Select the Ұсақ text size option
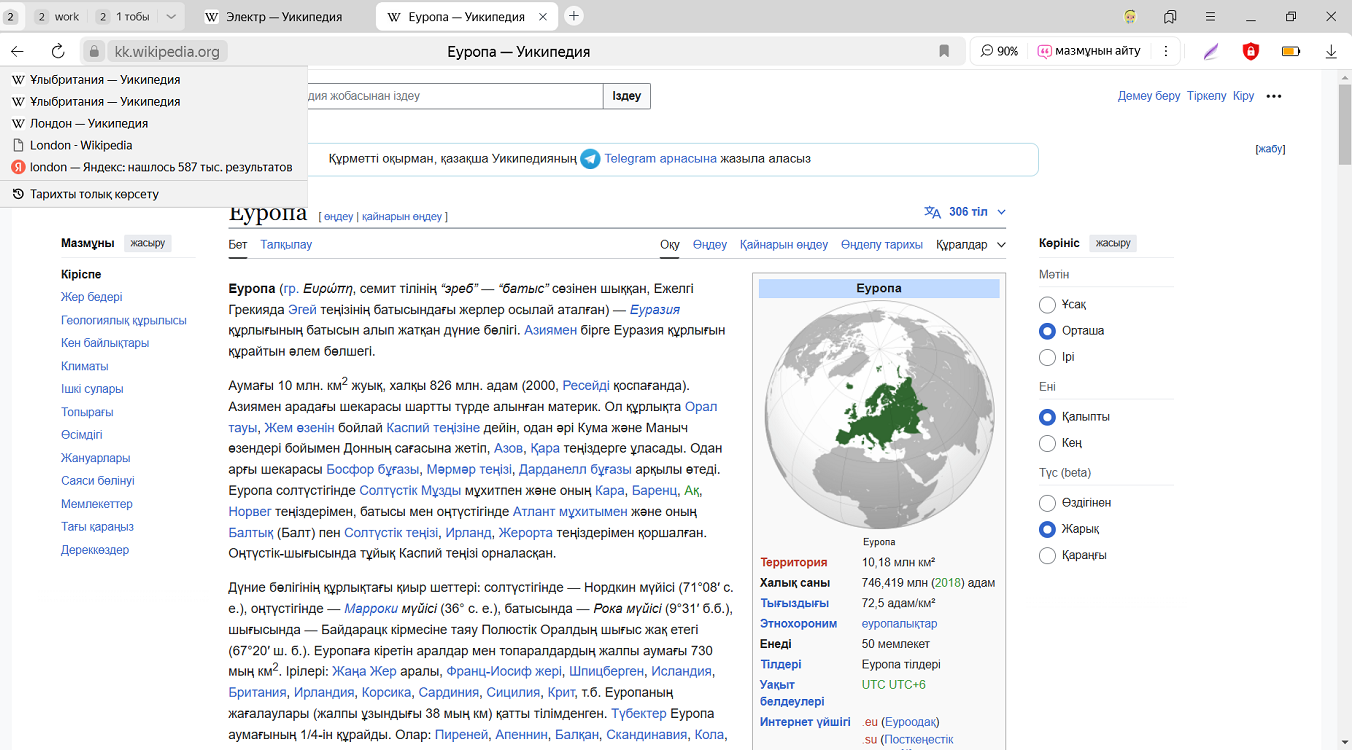The image size is (1352, 750). [x=1048, y=305]
